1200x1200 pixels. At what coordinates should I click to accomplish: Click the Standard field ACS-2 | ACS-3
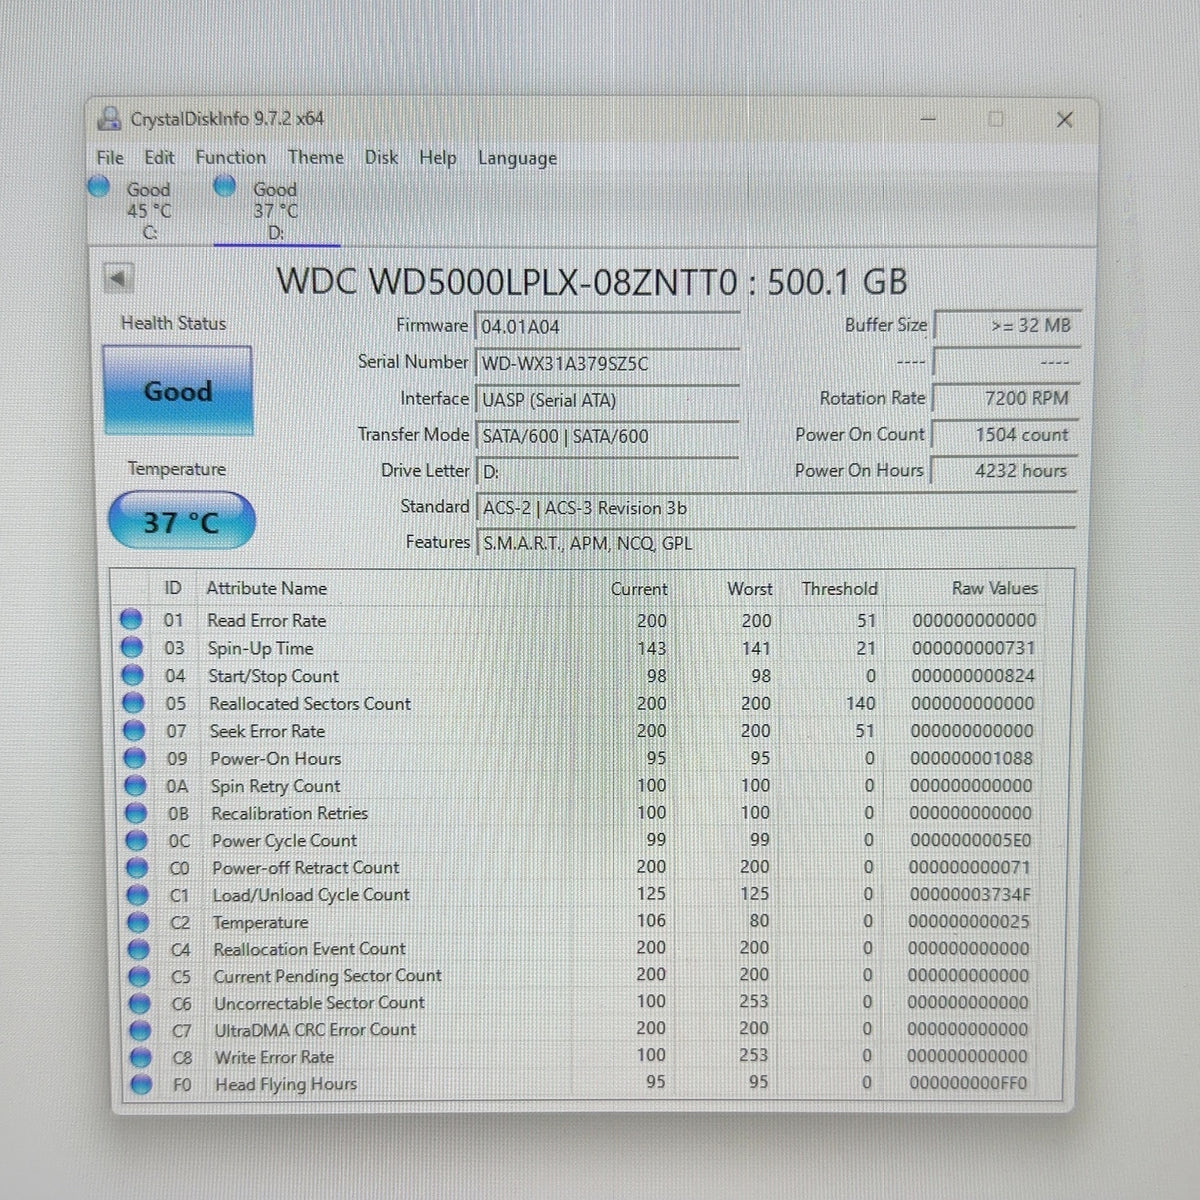pyautogui.click(x=777, y=508)
